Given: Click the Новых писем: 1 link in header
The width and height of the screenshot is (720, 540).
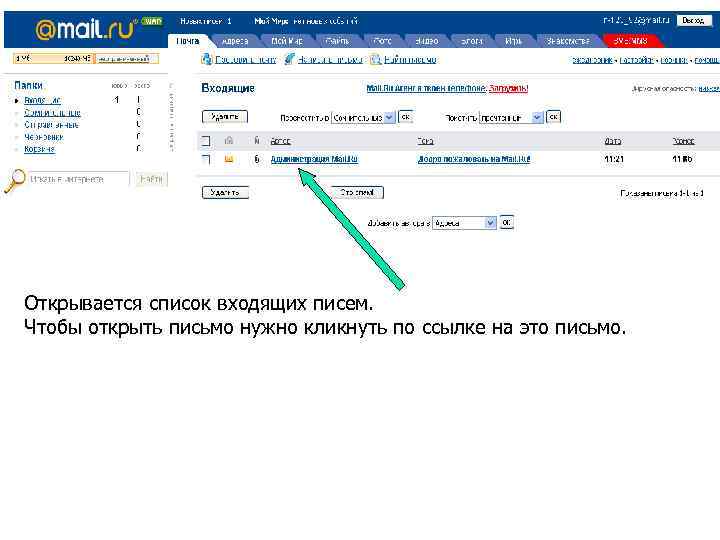Looking at the screenshot, I should point(206,21).
